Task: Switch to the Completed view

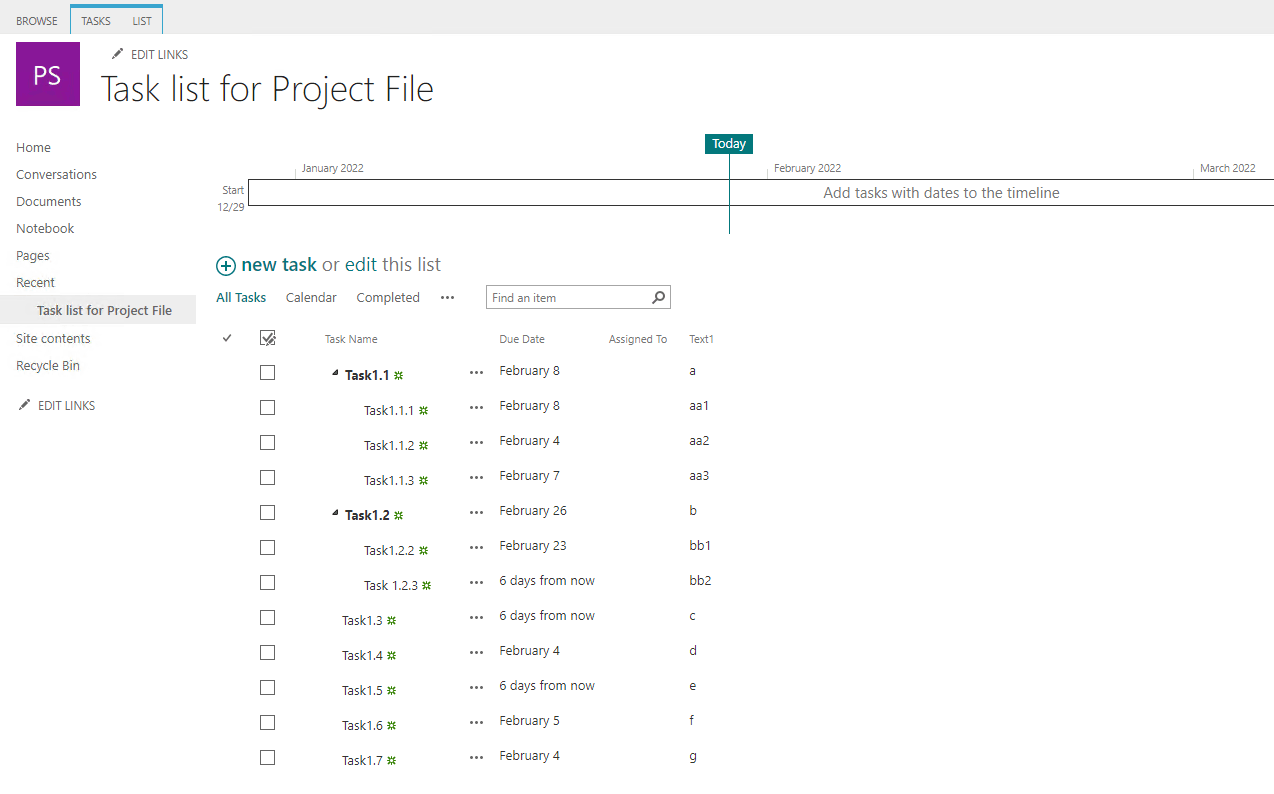Action: [388, 297]
